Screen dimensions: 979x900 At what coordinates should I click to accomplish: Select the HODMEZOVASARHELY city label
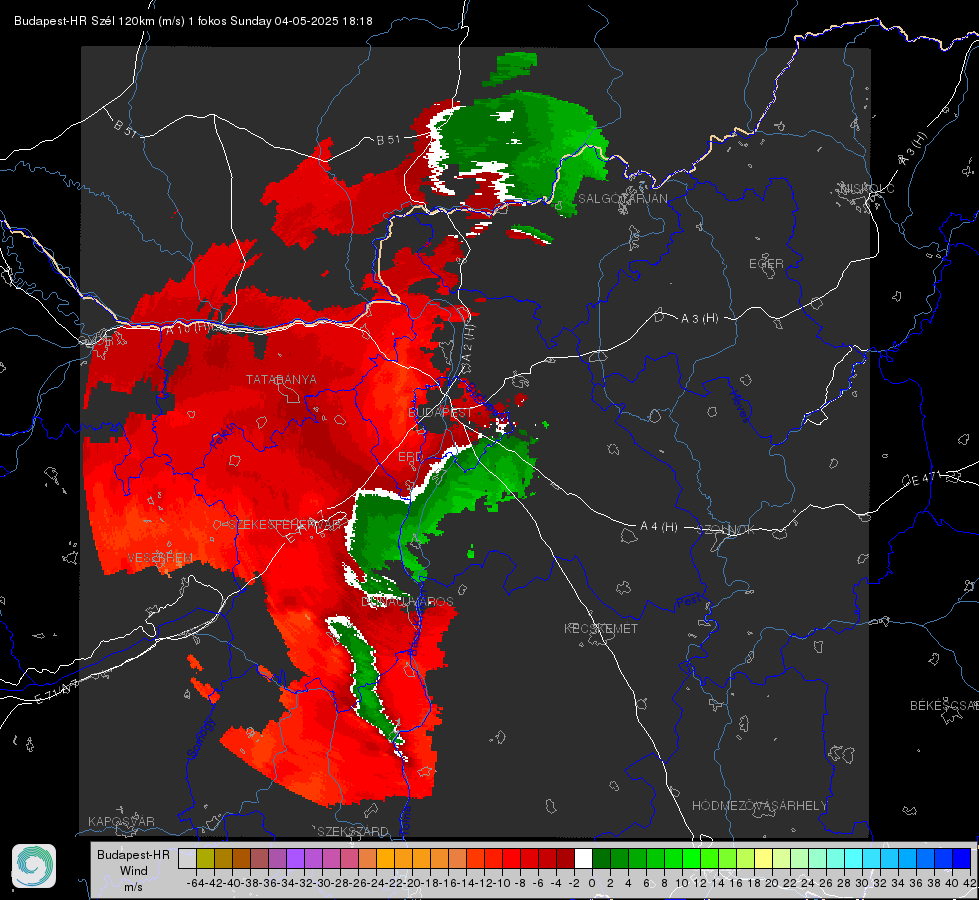click(x=759, y=806)
